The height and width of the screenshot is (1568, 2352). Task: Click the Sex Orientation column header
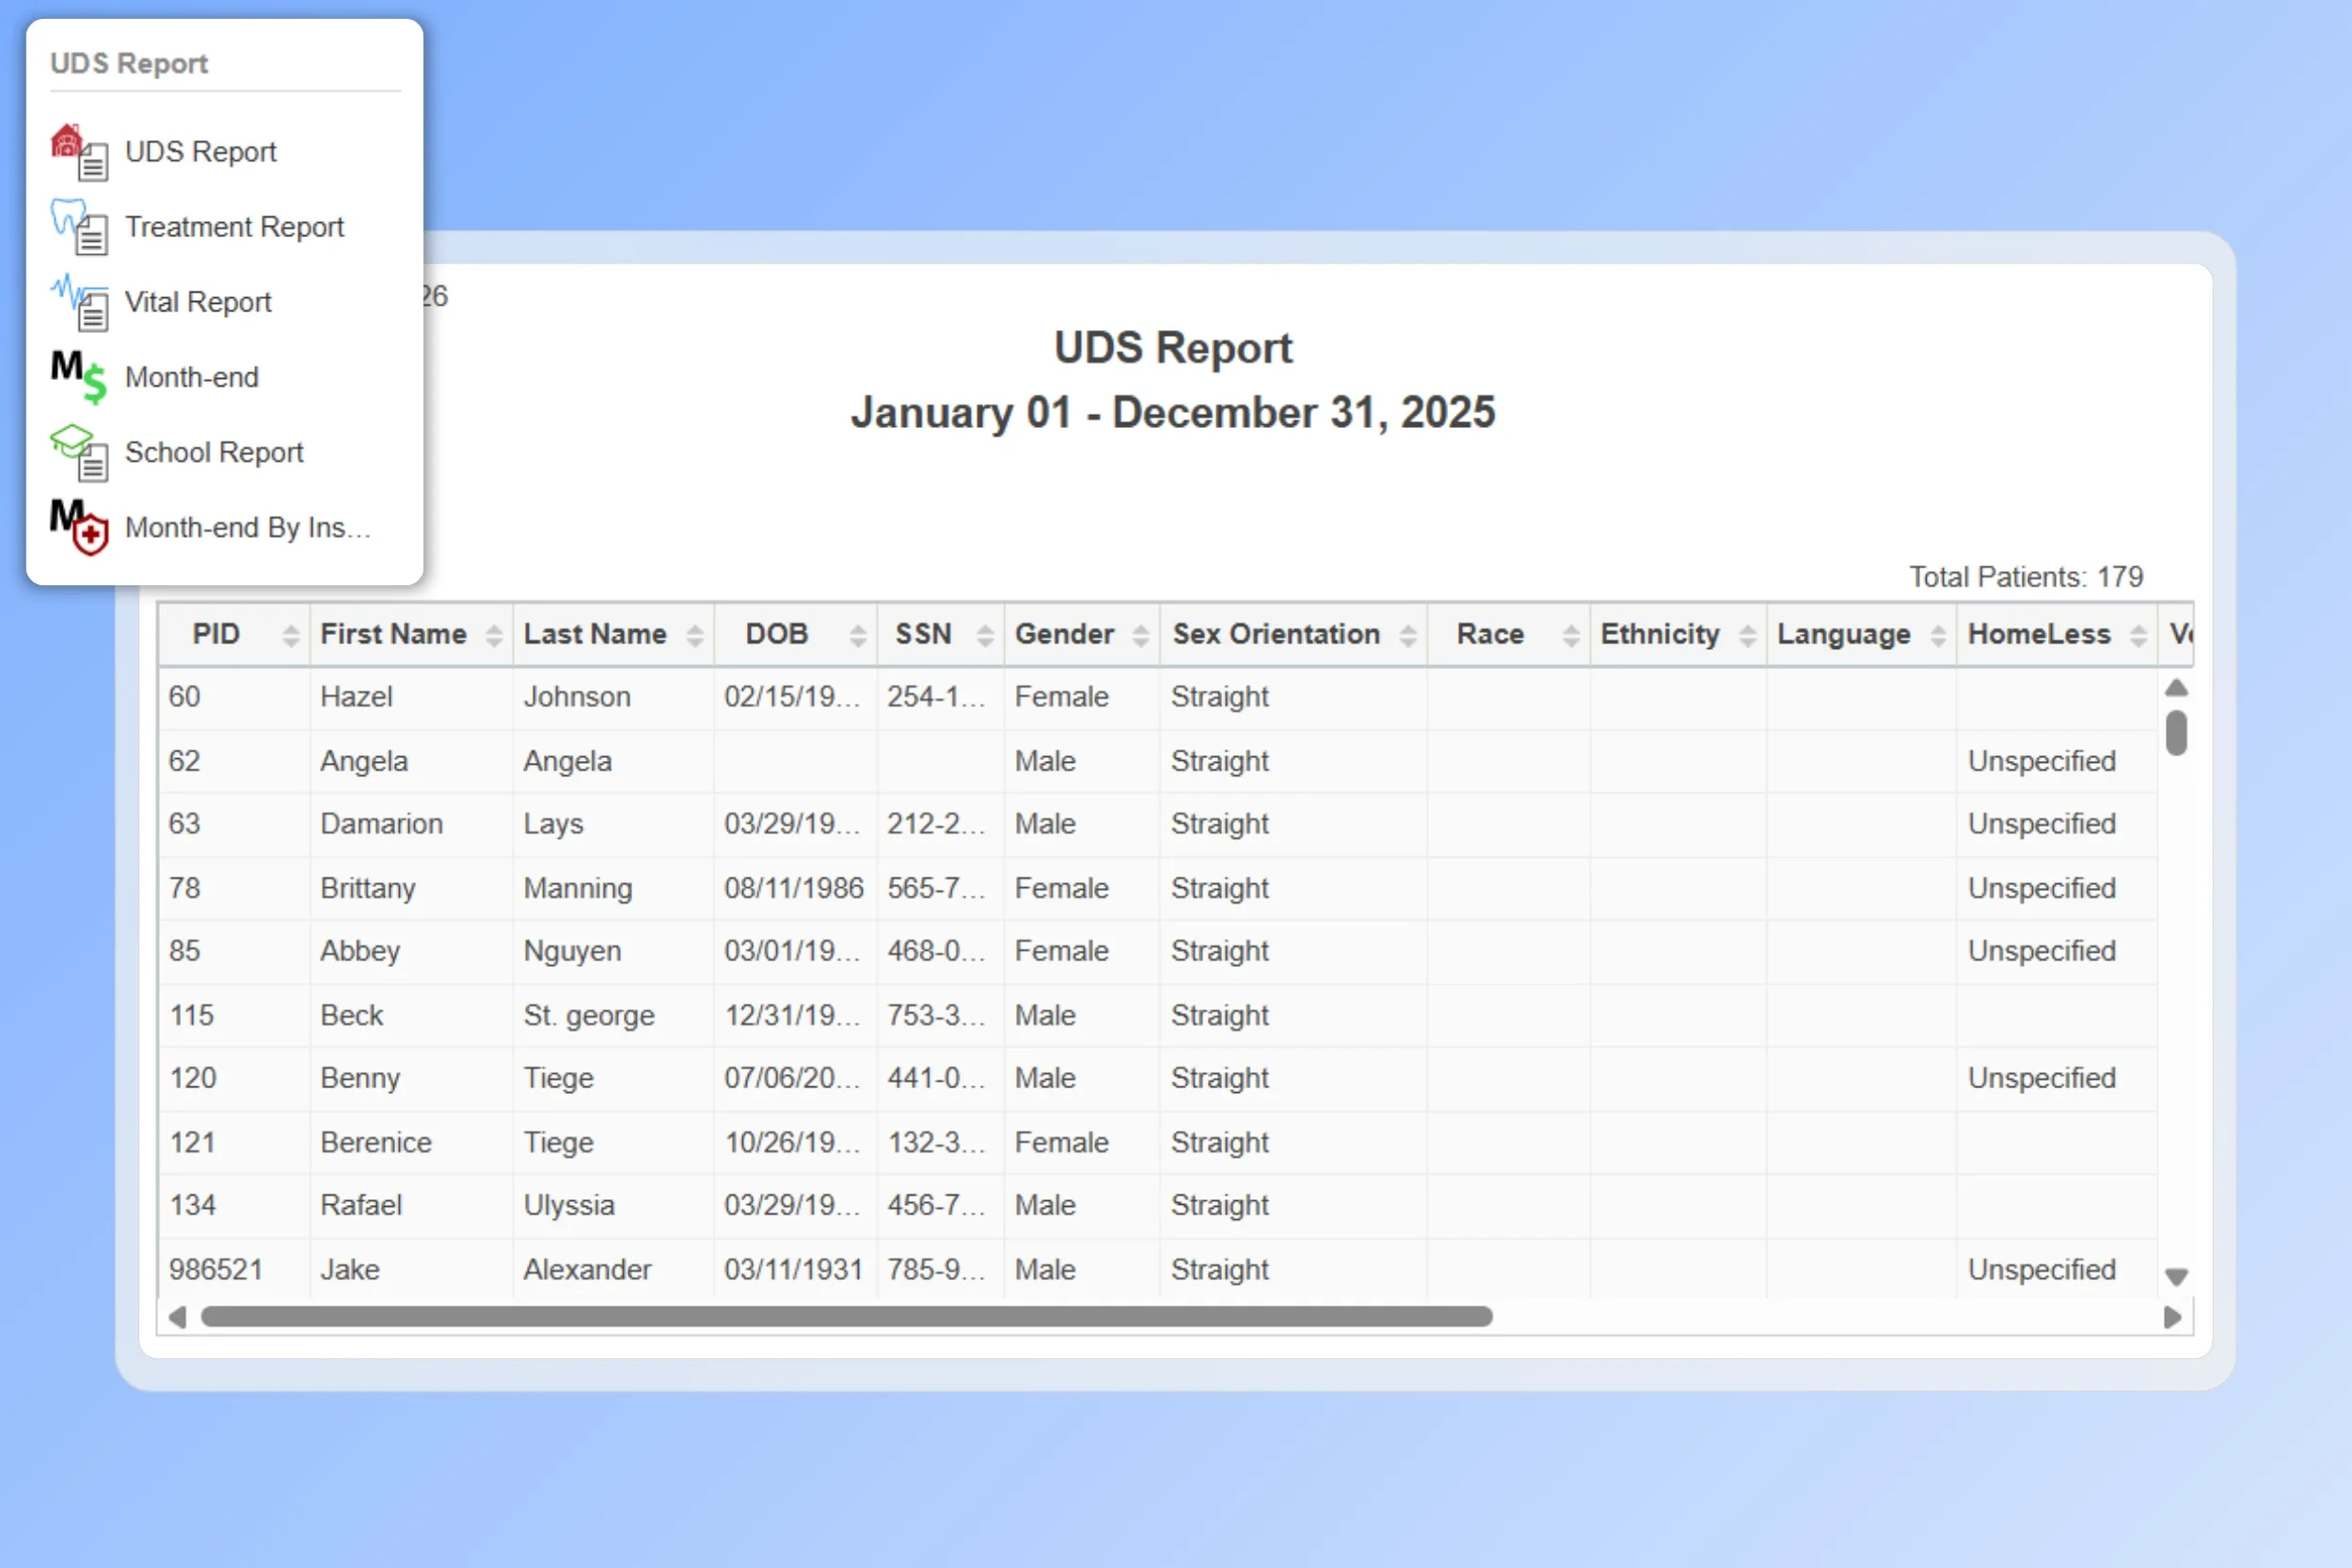click(x=1277, y=634)
